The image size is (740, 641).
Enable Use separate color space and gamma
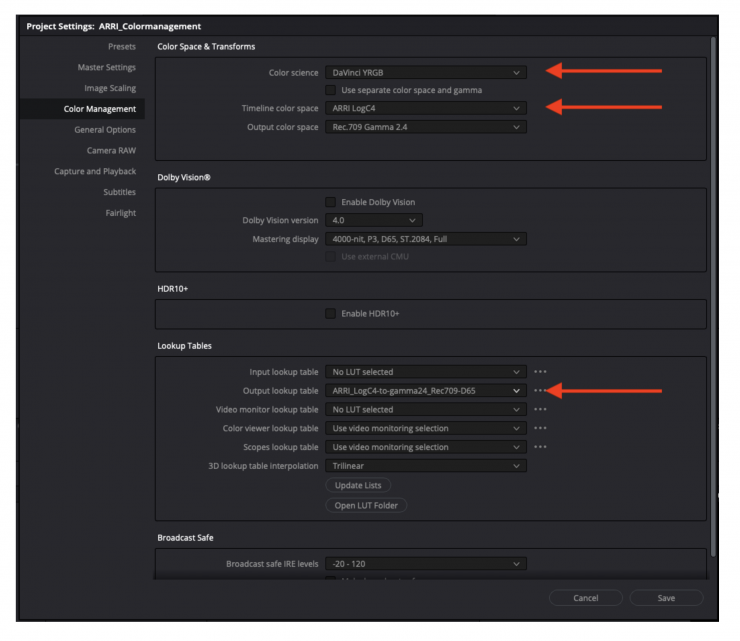331,90
